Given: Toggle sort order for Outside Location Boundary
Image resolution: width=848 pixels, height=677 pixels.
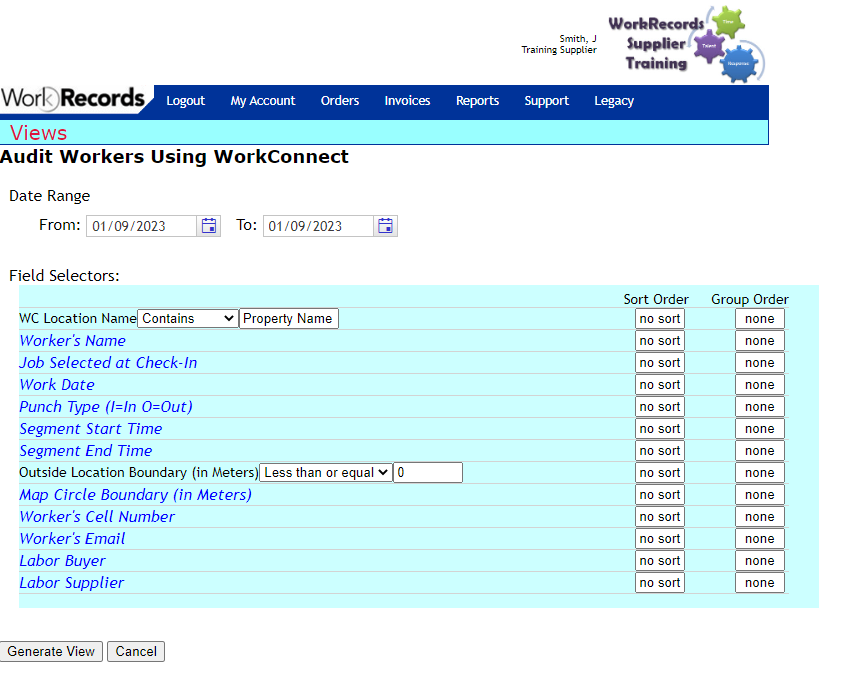Looking at the screenshot, I should point(660,473).
